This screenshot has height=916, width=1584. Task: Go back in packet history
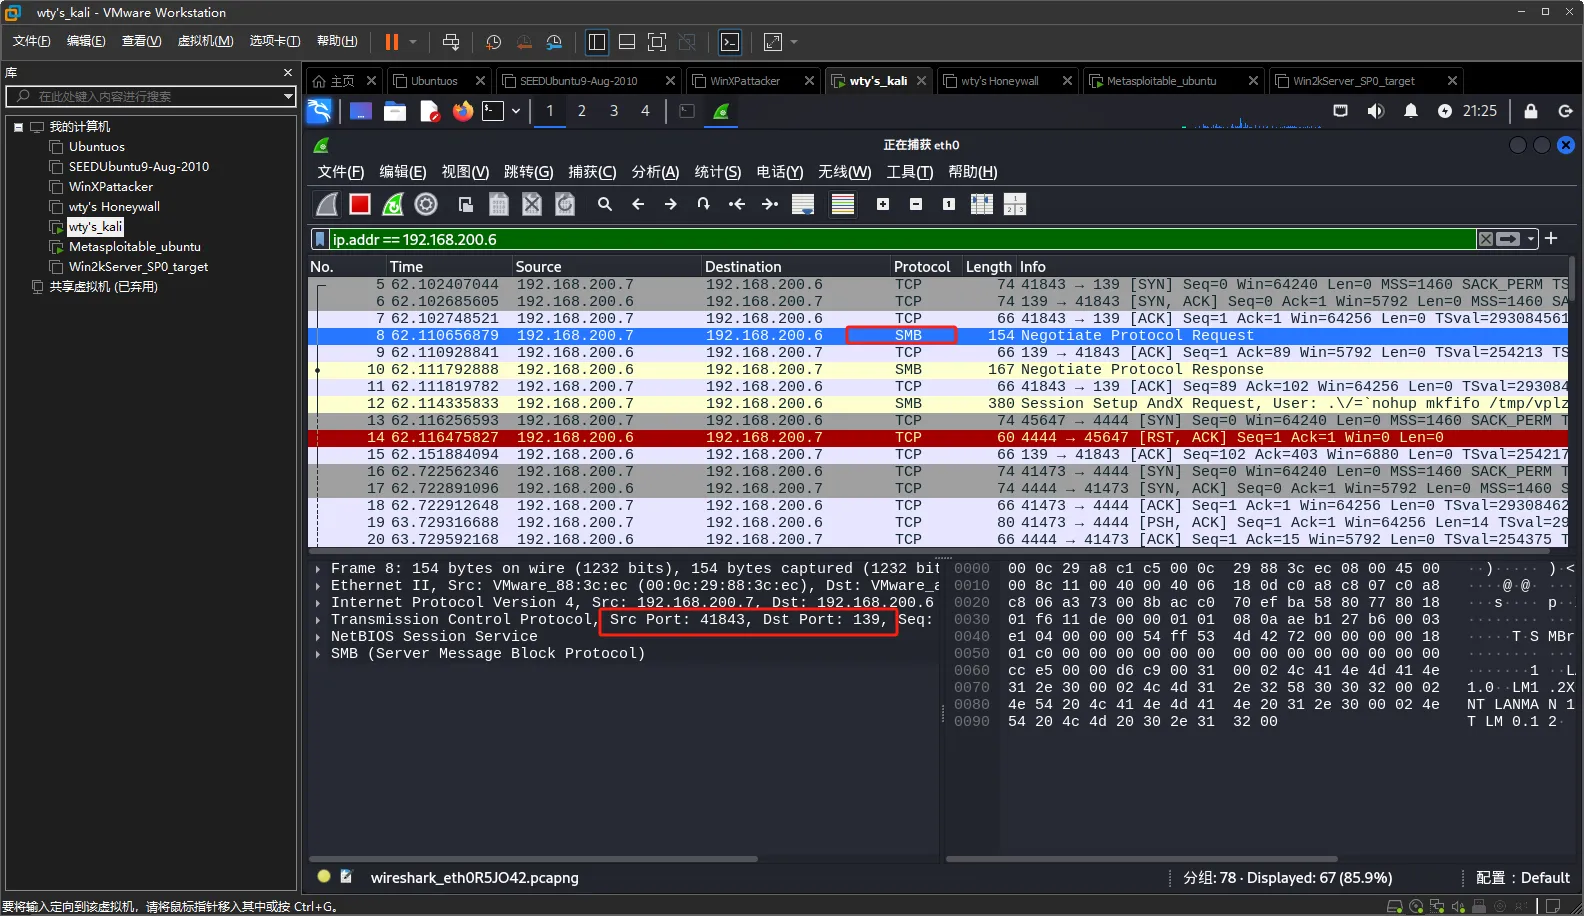(638, 204)
